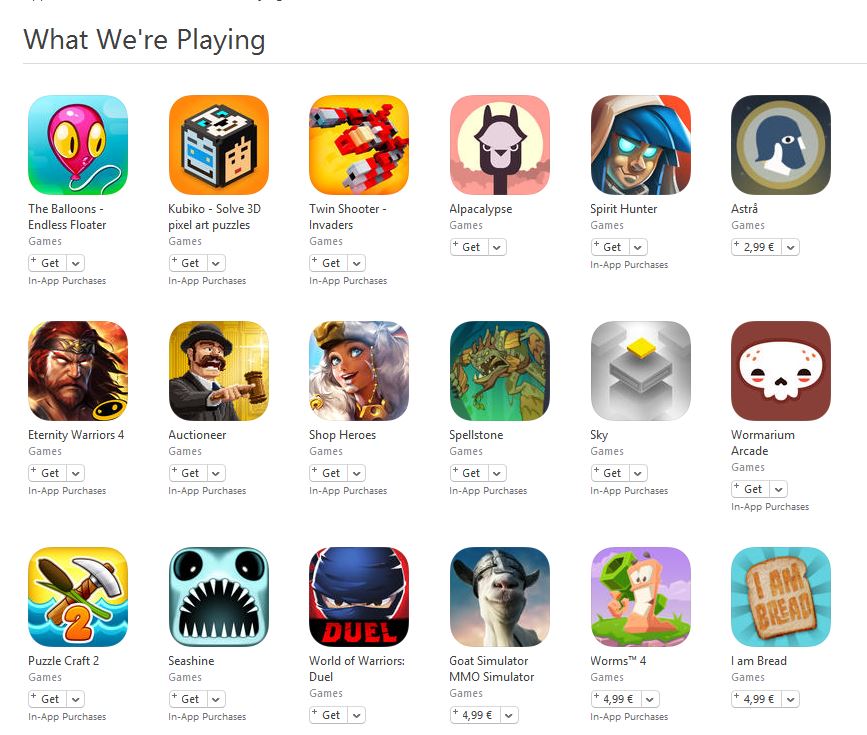867x735 pixels.
Task: Open The Balloons pink balloon app icon
Action: [x=78, y=145]
